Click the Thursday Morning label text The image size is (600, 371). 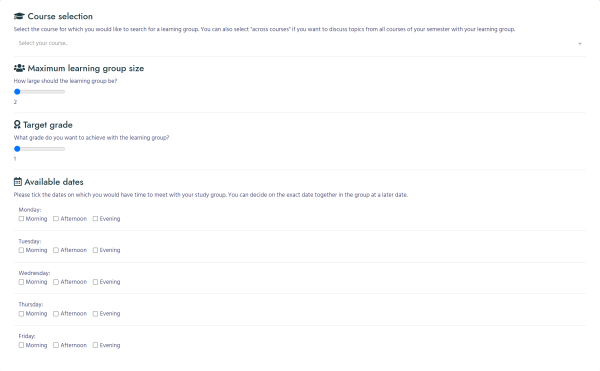[36, 314]
